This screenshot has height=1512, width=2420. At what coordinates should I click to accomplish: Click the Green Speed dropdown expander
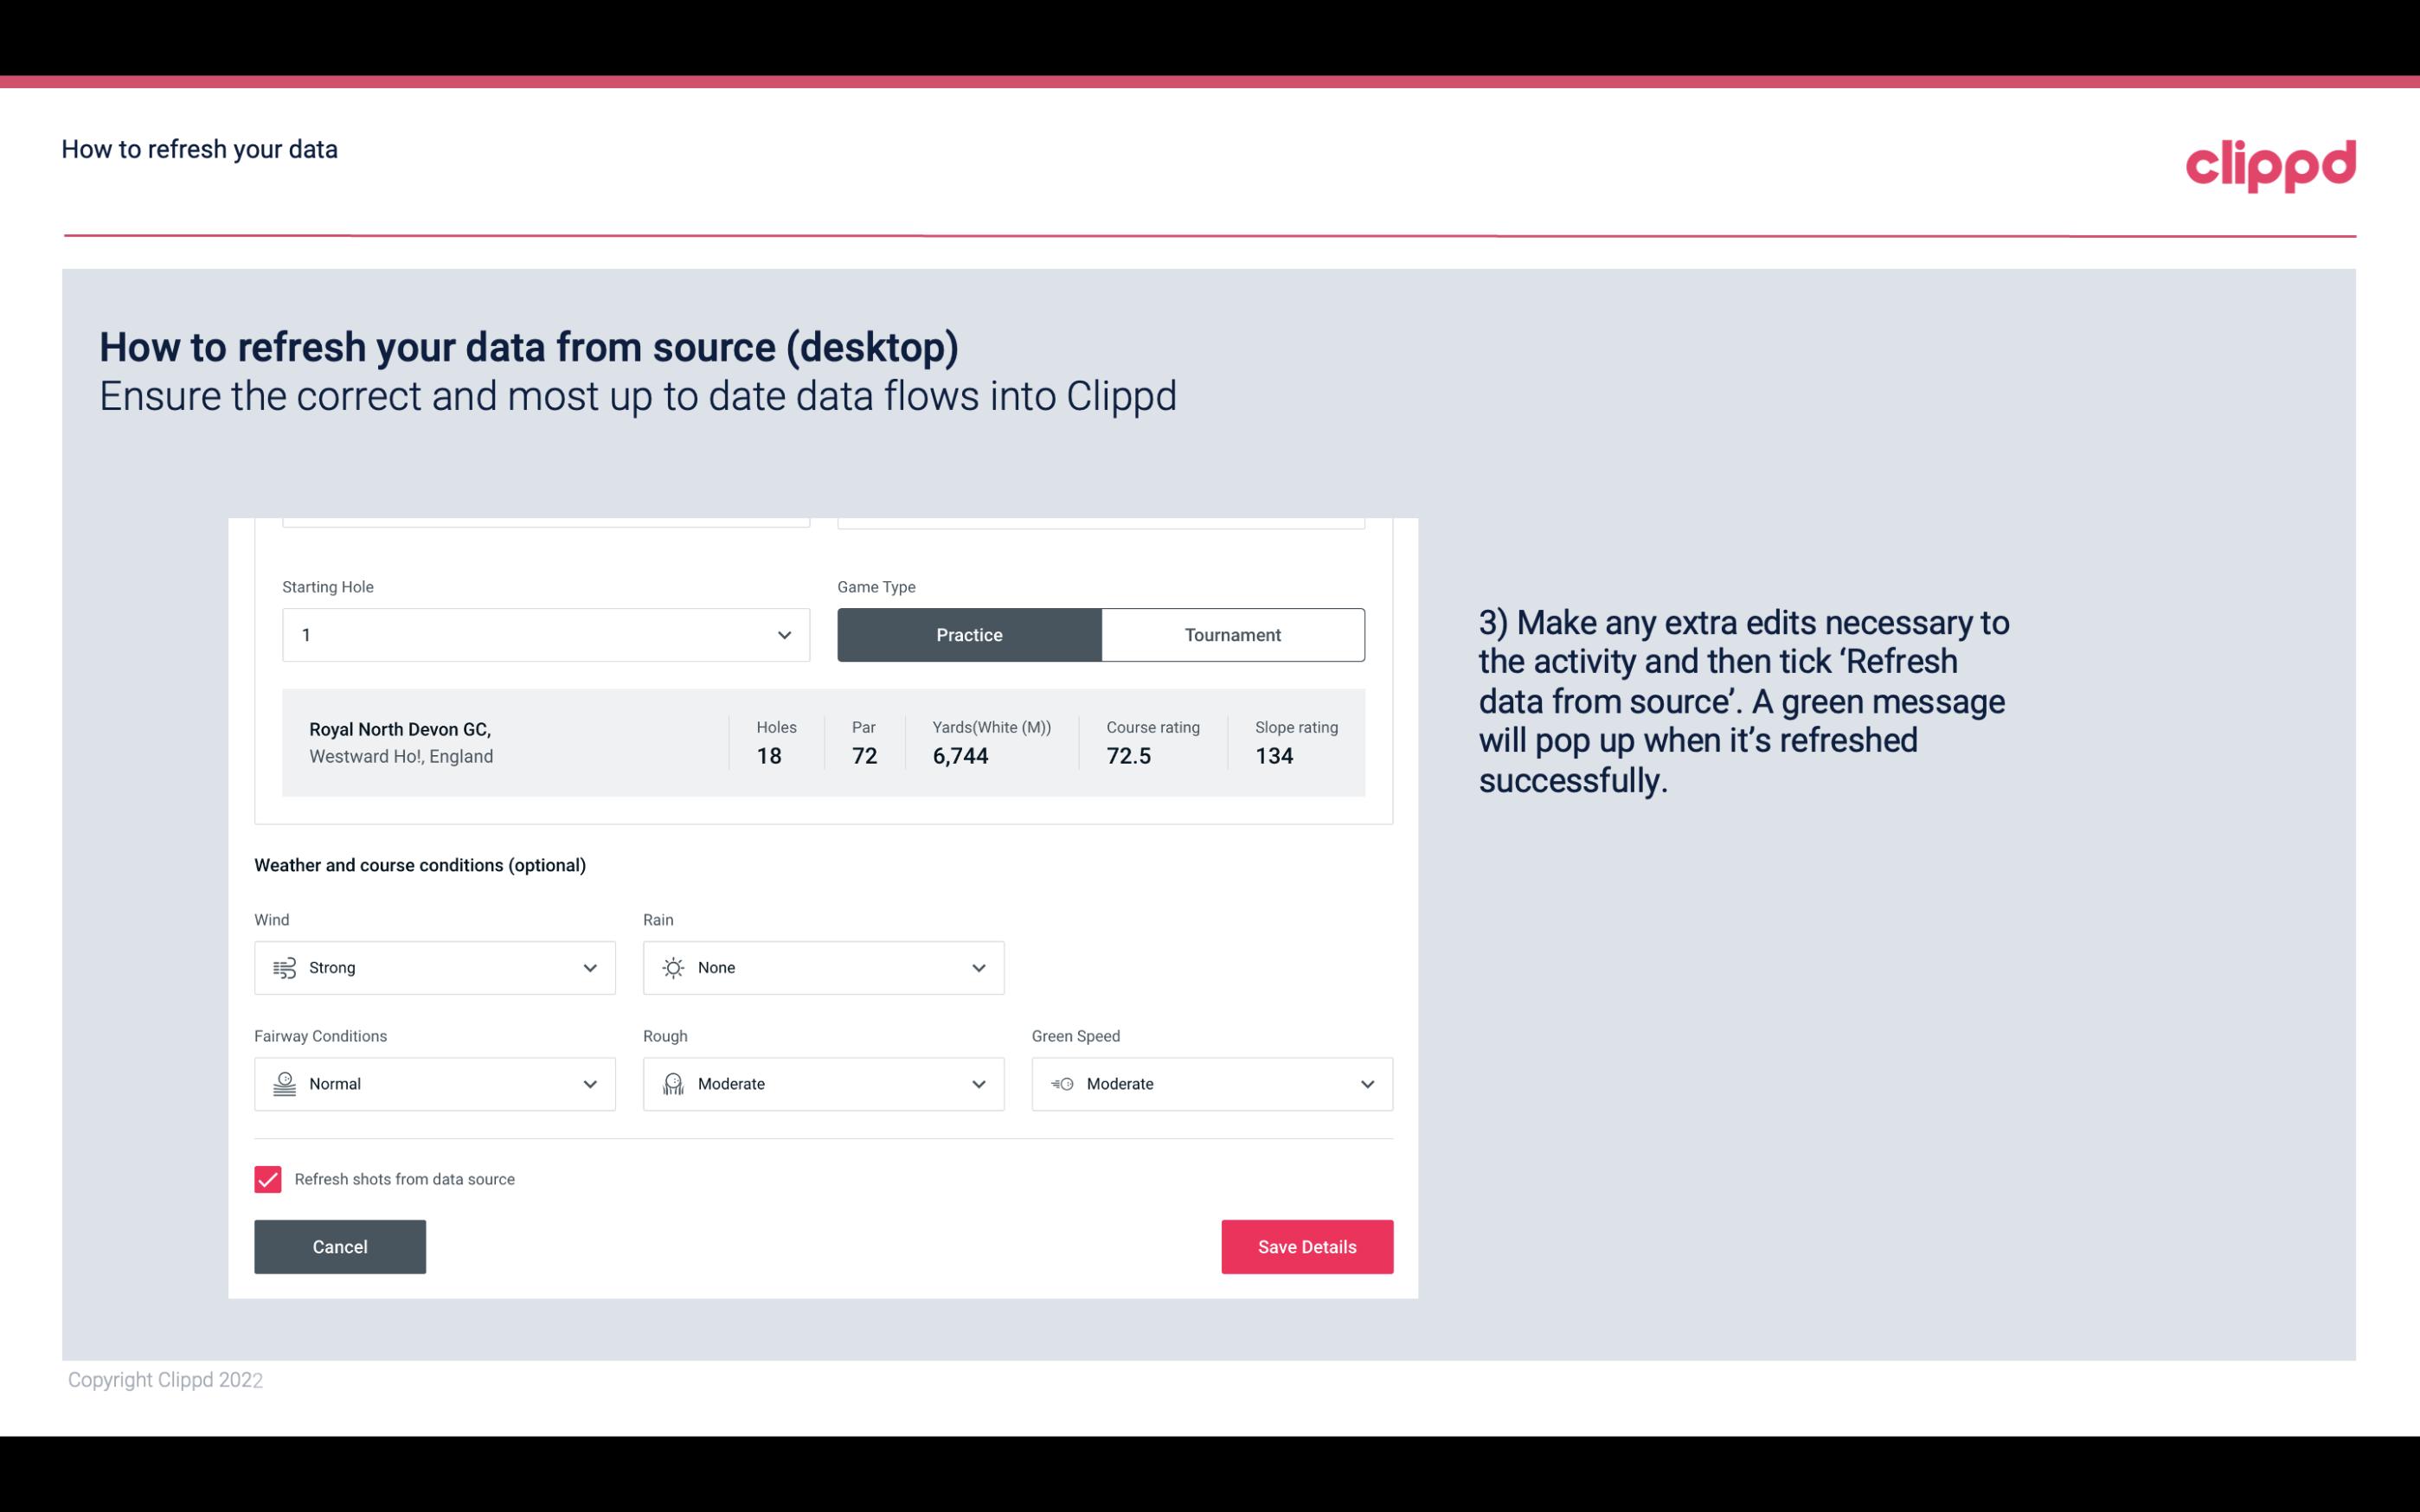(x=1366, y=1084)
